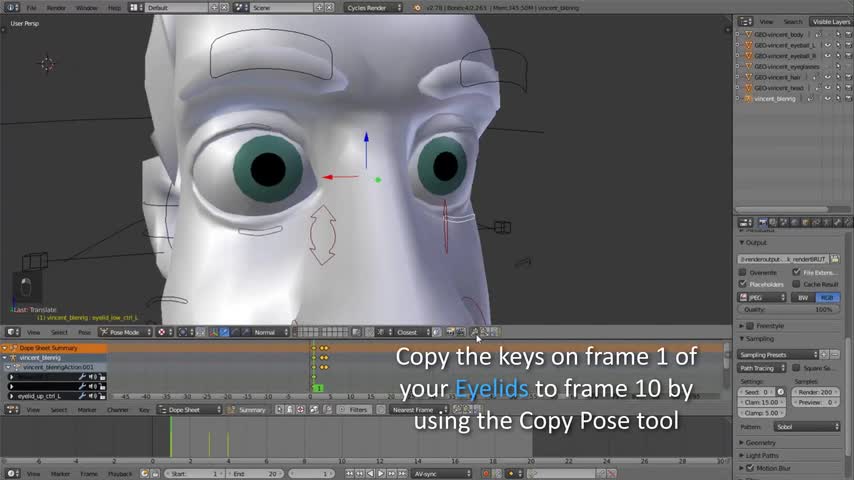Expand the Geometry panel
Image resolution: width=854 pixels, height=480 pixels.
coord(741,442)
